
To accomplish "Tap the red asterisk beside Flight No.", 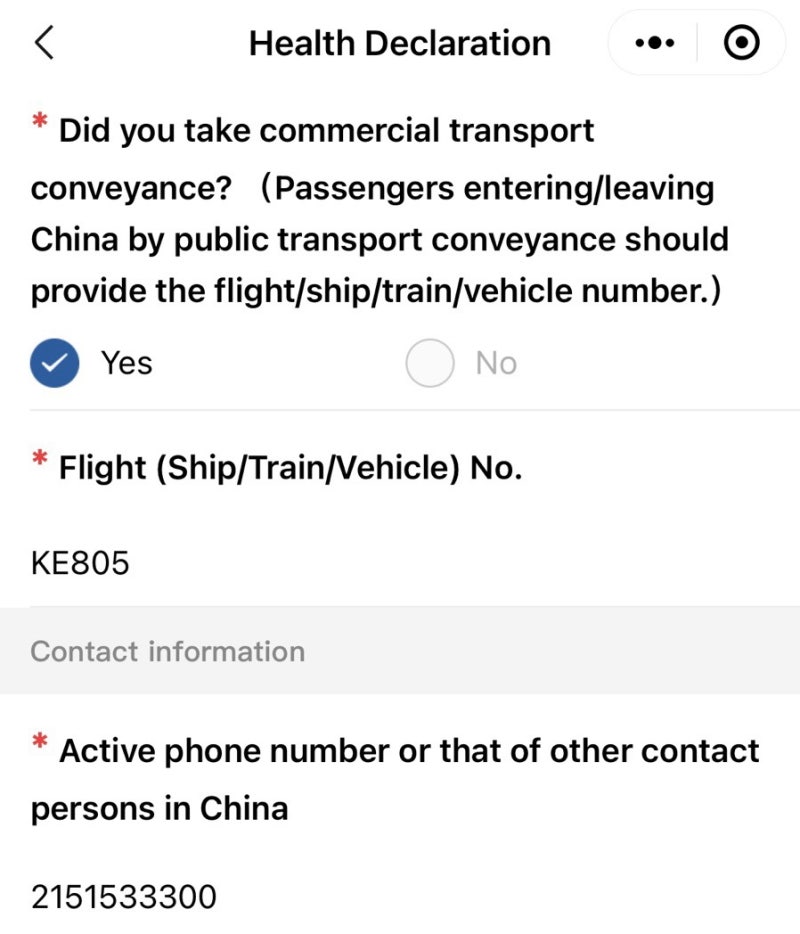I will (40, 458).
